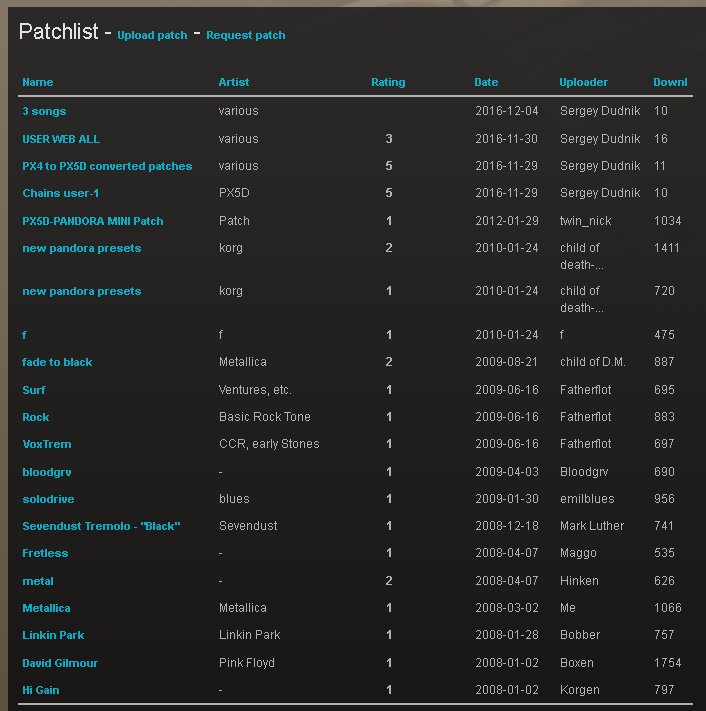Screen dimensions: 706x711
Task: Select uploader 'Korgen' cell
Action: [x=579, y=690]
